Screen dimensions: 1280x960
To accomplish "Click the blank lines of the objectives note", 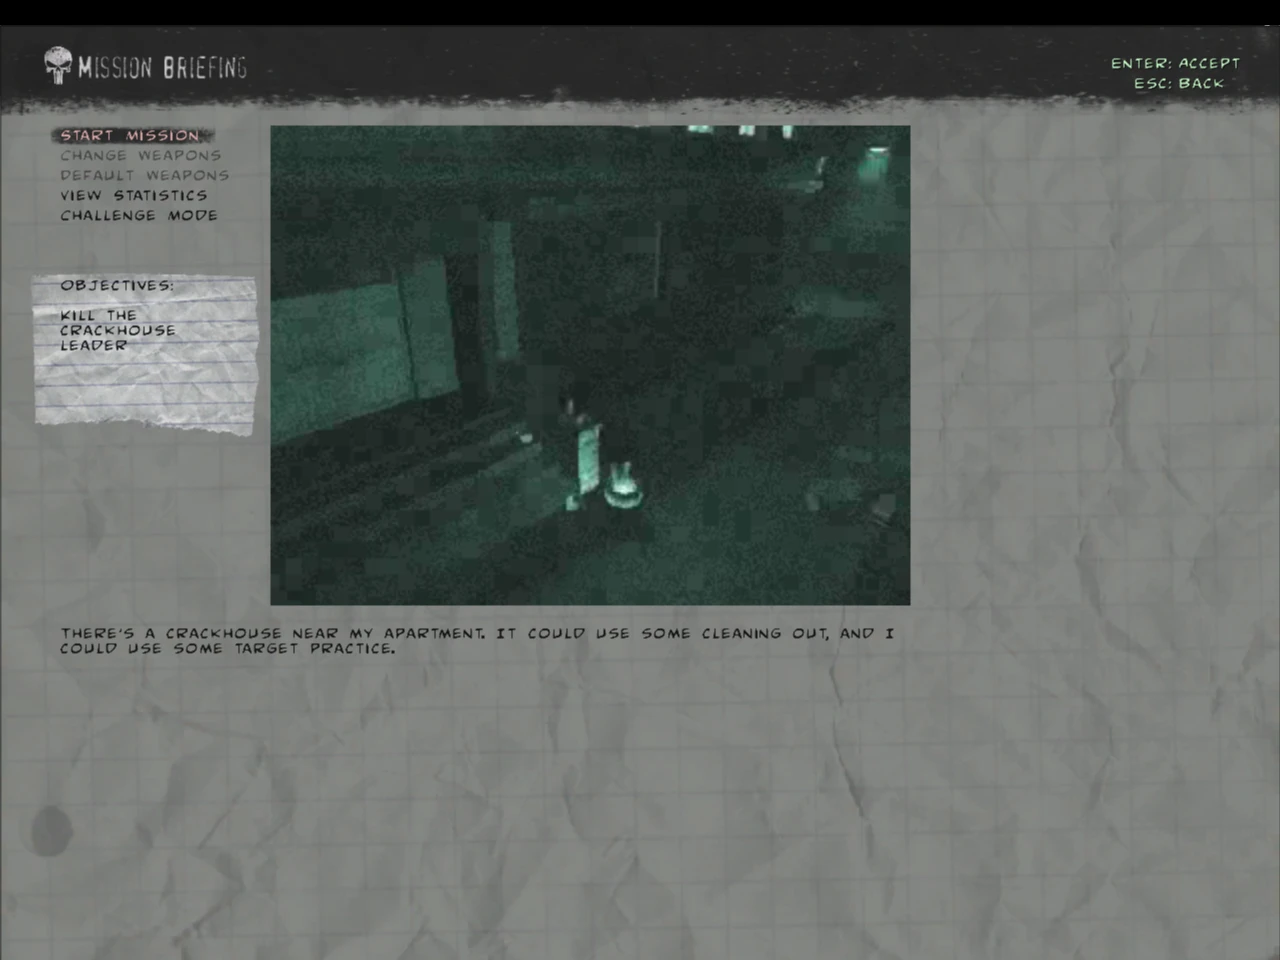I will pos(145,395).
